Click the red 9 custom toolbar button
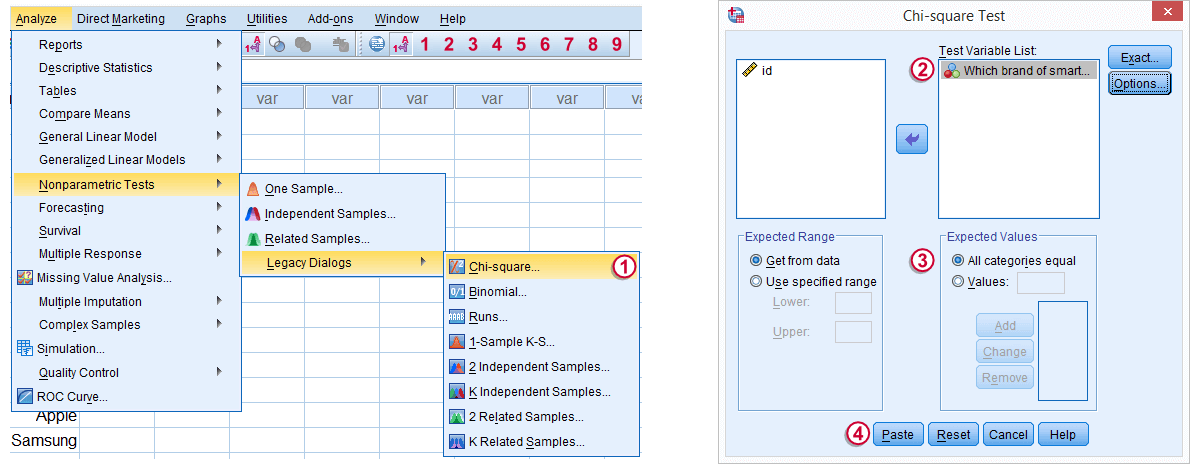This screenshot has height=464, width=1200. point(617,44)
